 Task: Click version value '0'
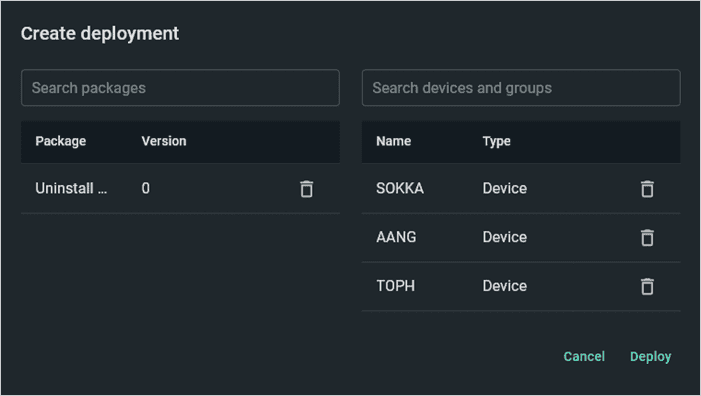pos(146,188)
